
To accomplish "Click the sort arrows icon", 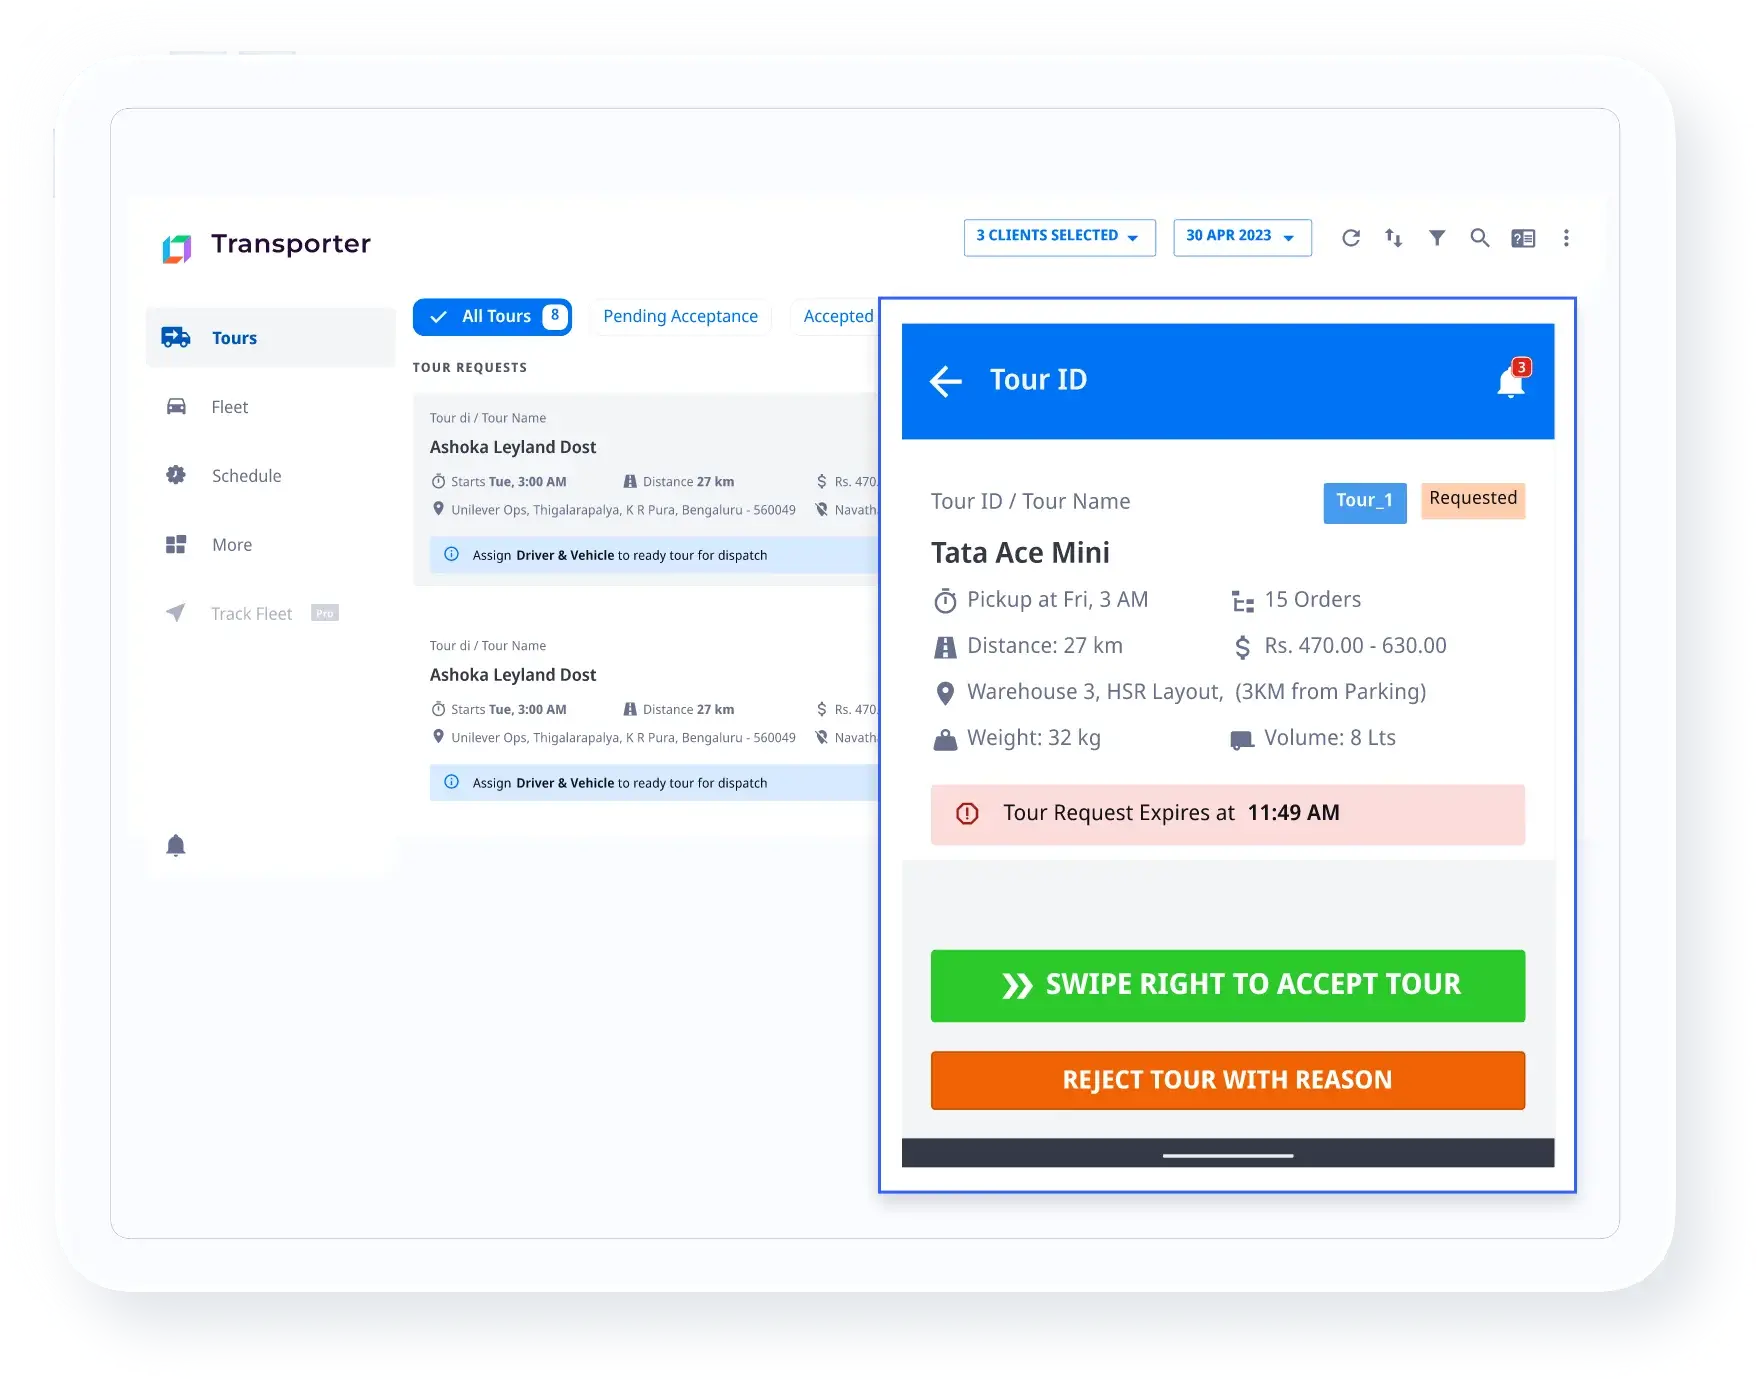I will pyautogui.click(x=1393, y=238).
